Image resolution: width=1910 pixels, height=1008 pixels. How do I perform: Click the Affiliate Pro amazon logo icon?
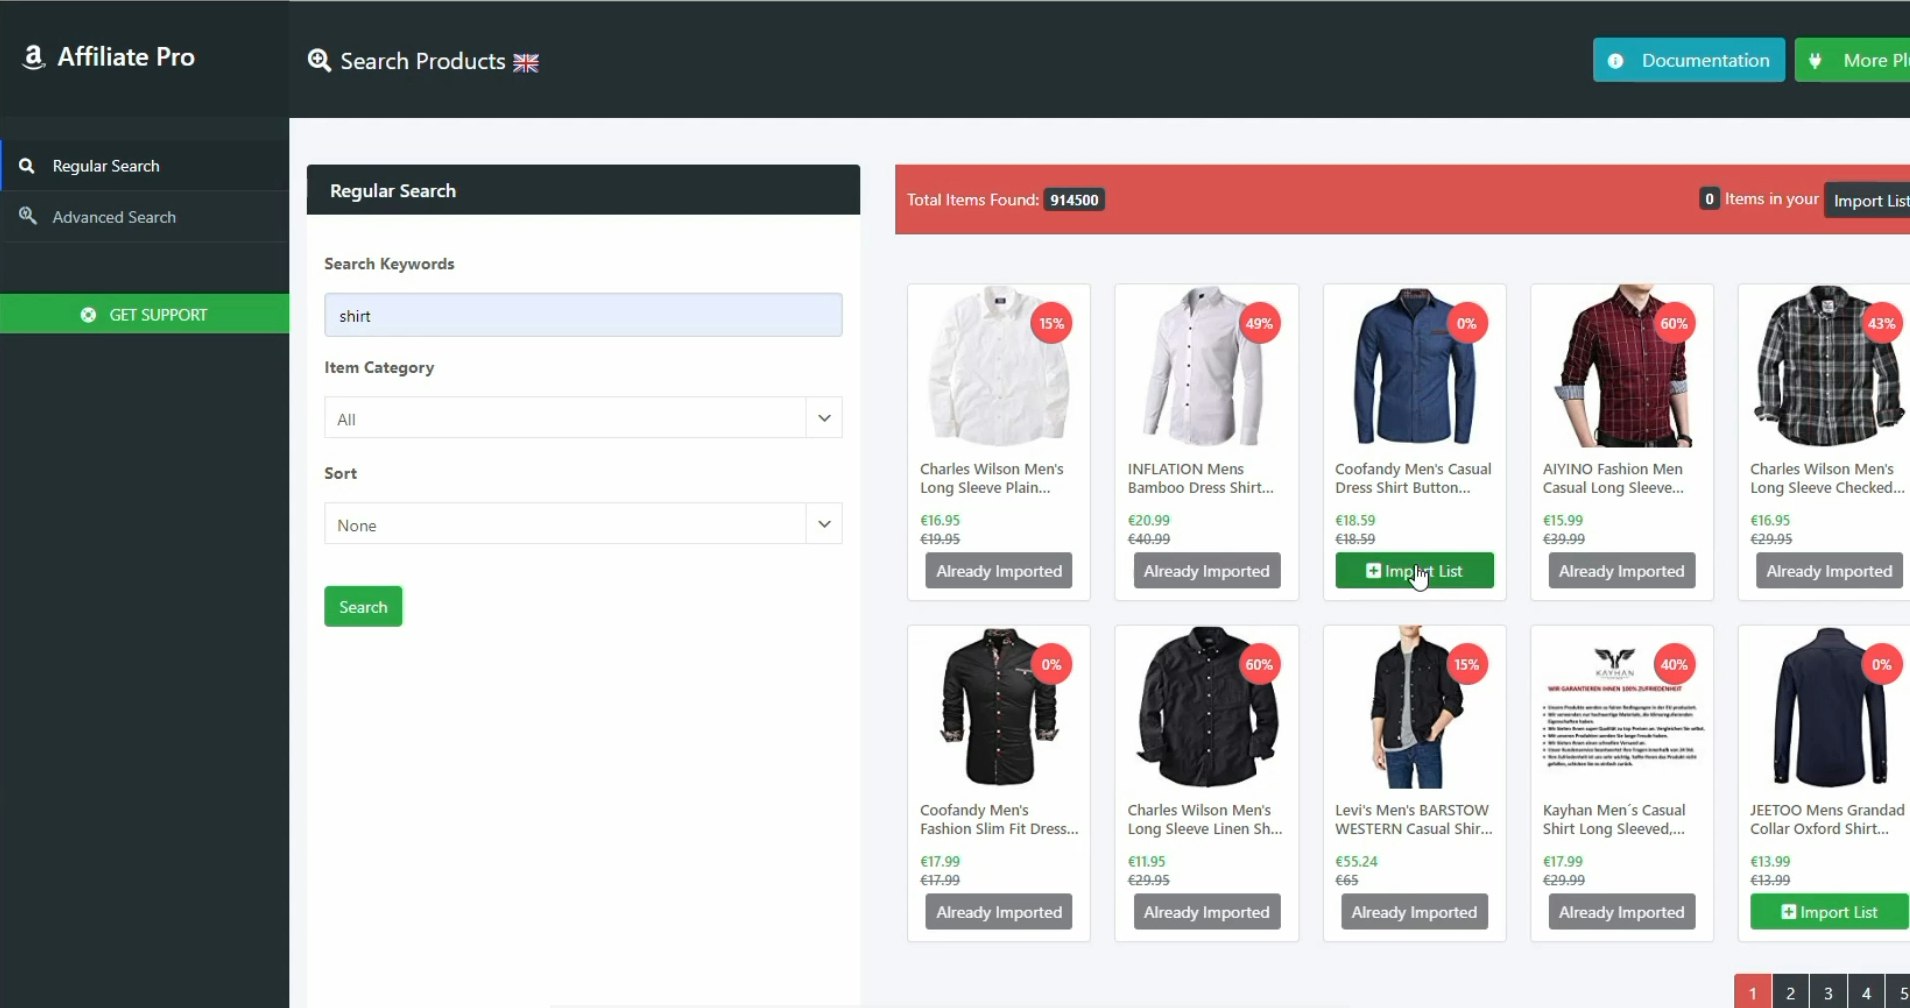[x=33, y=57]
